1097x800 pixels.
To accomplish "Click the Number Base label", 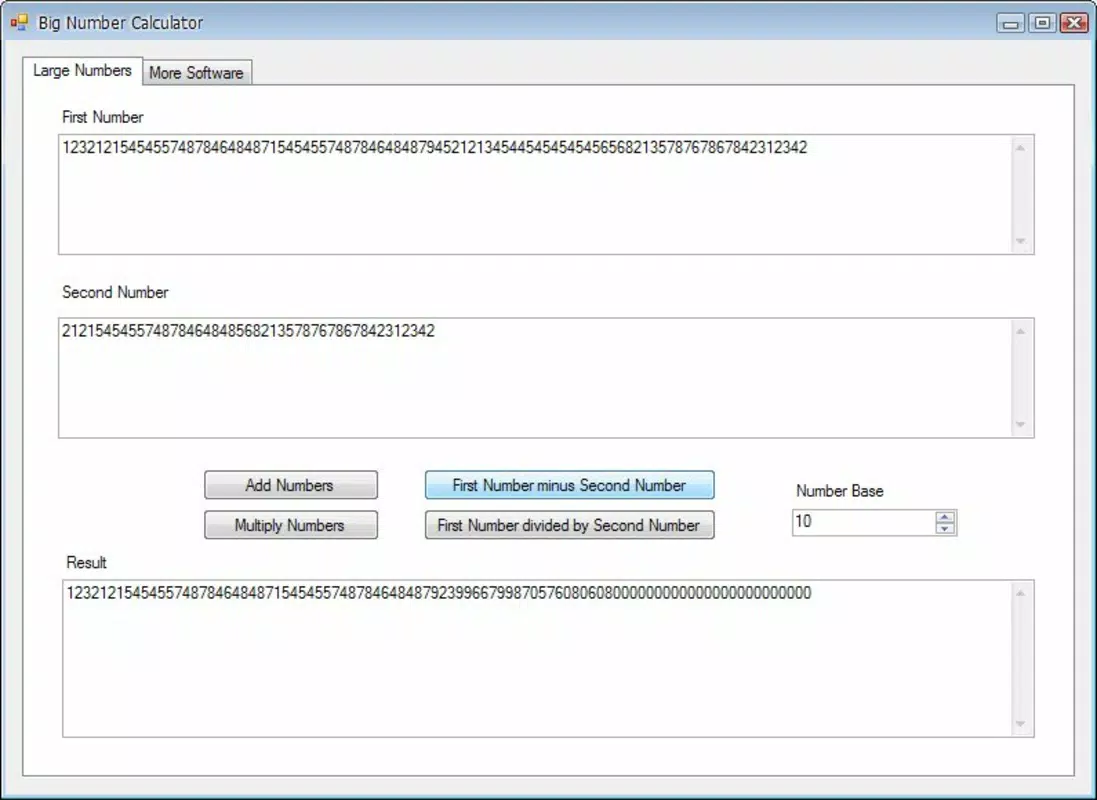I will [x=840, y=491].
